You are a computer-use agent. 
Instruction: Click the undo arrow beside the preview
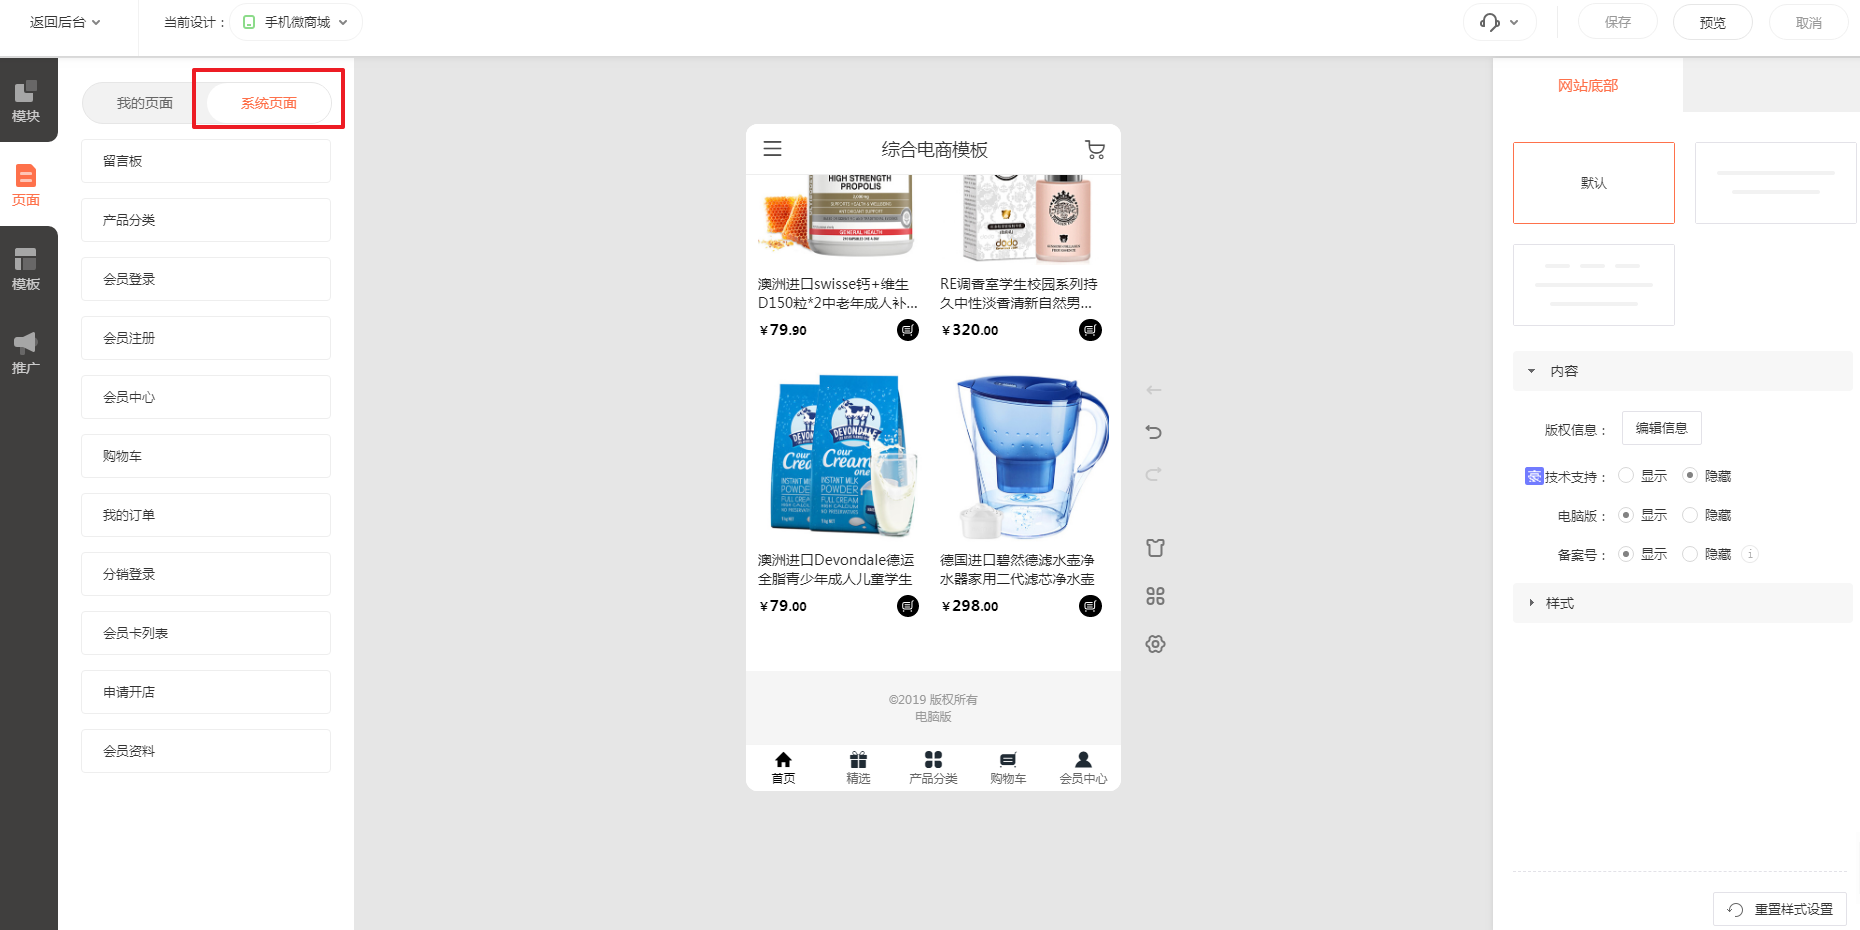coord(1154,432)
